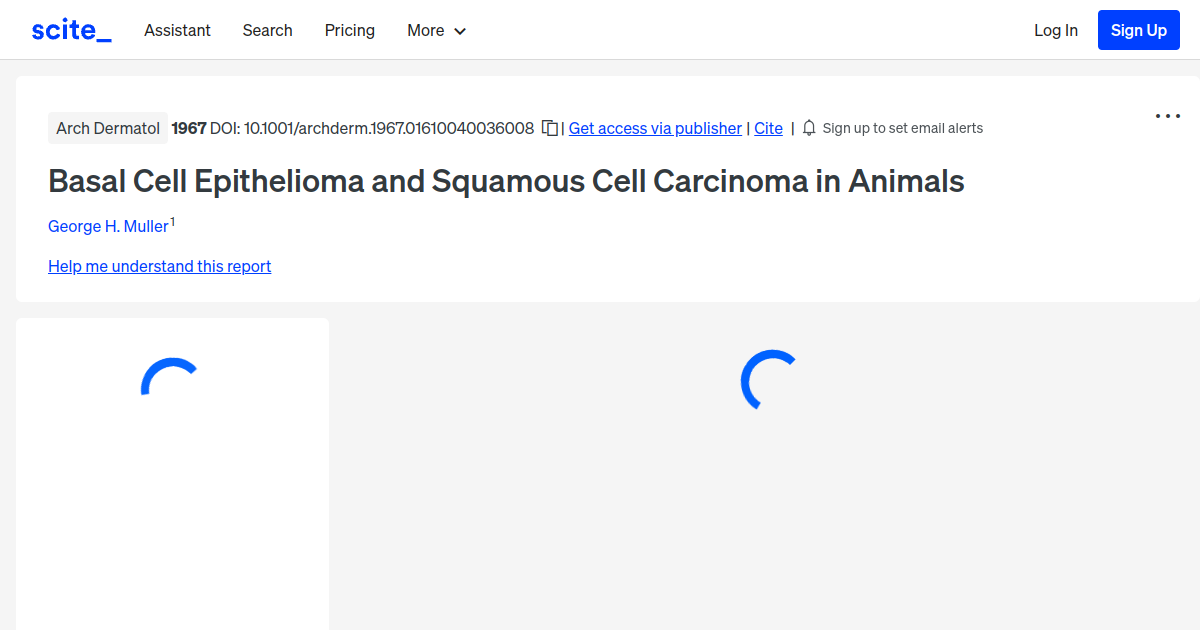Viewport: 1200px width, 630px height.
Task: Open the More navigation menu
Action: (x=428, y=31)
